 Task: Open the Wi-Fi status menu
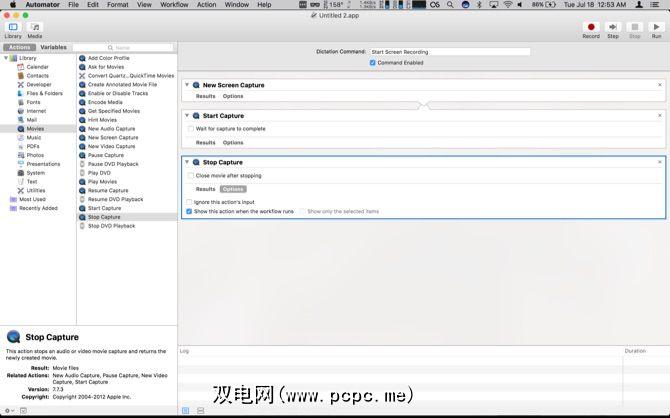coord(508,5)
